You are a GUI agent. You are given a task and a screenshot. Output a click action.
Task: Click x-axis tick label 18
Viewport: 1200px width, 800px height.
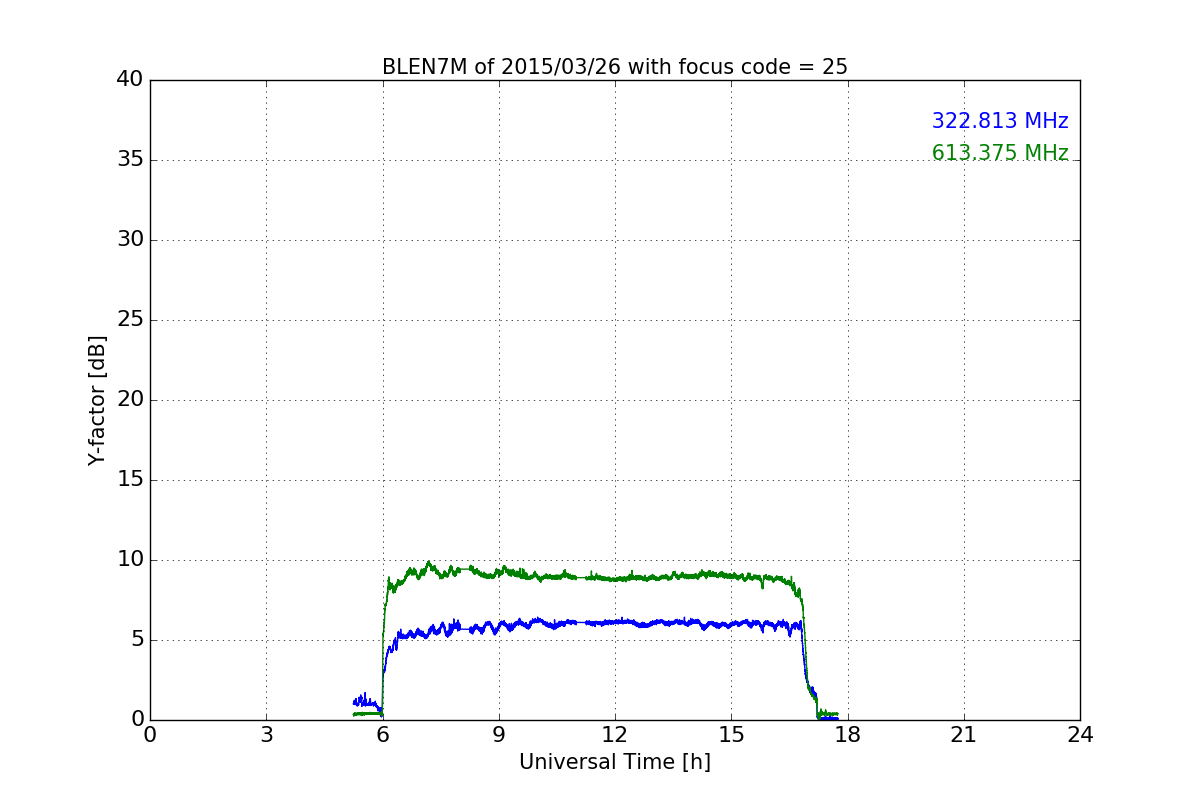(847, 735)
